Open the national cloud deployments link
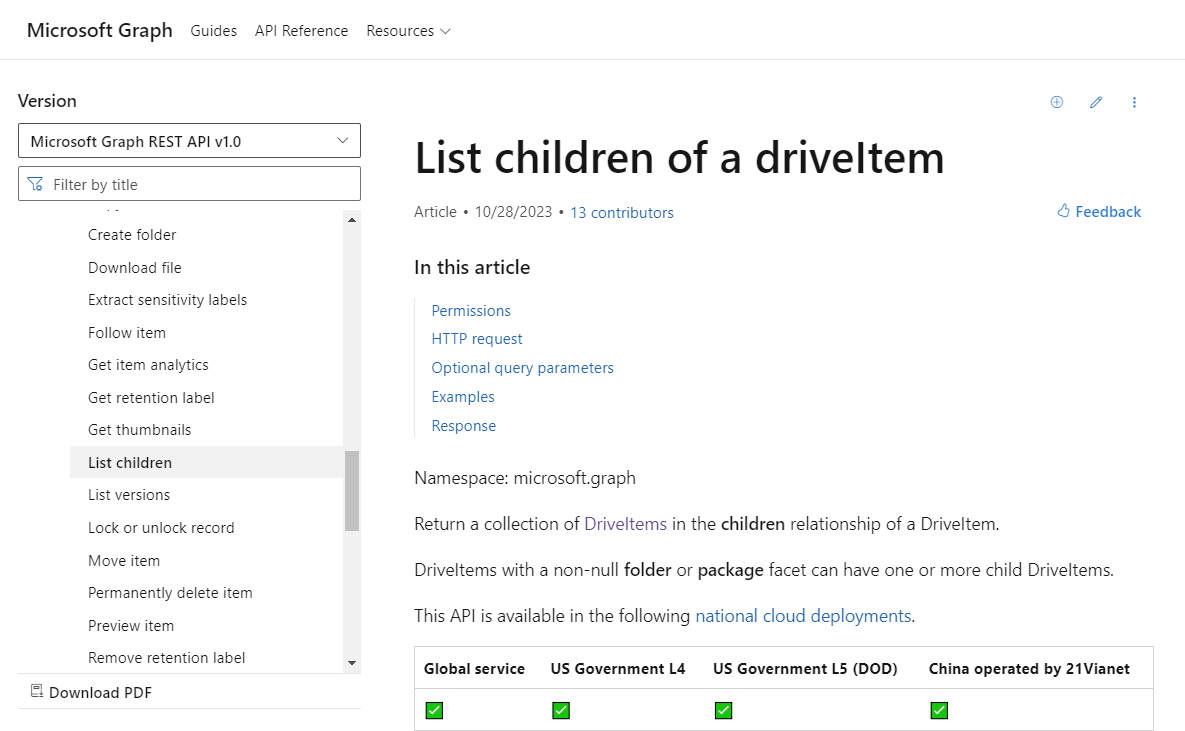1185x731 pixels. click(803, 616)
